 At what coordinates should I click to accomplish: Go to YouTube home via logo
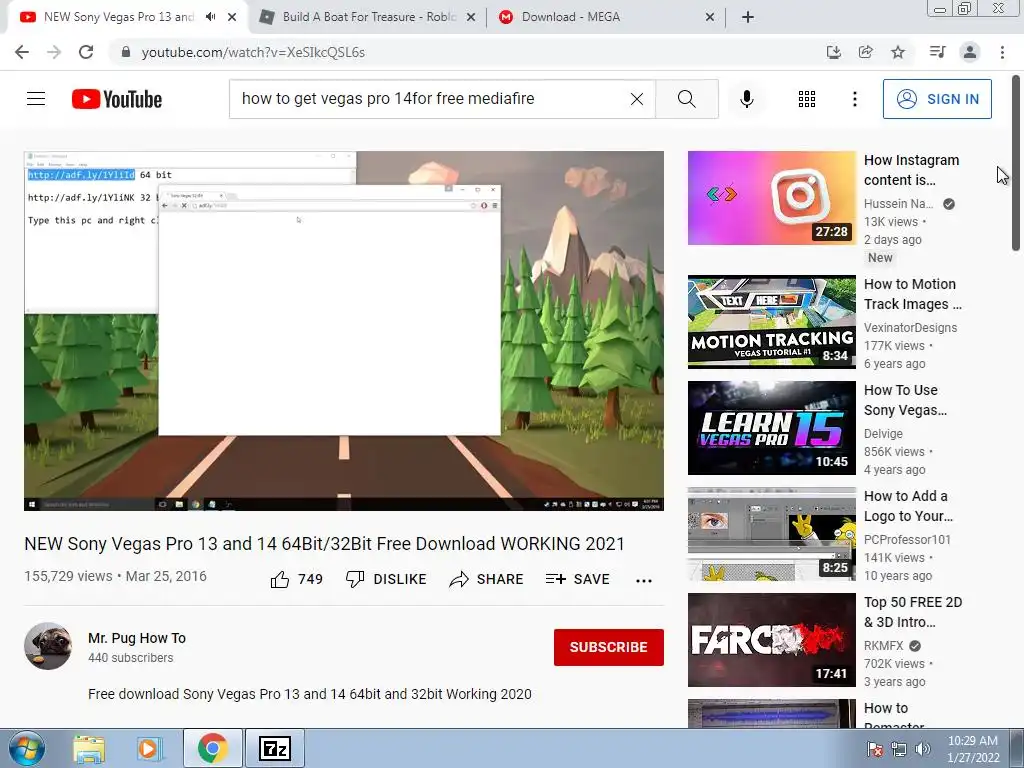pos(117,99)
